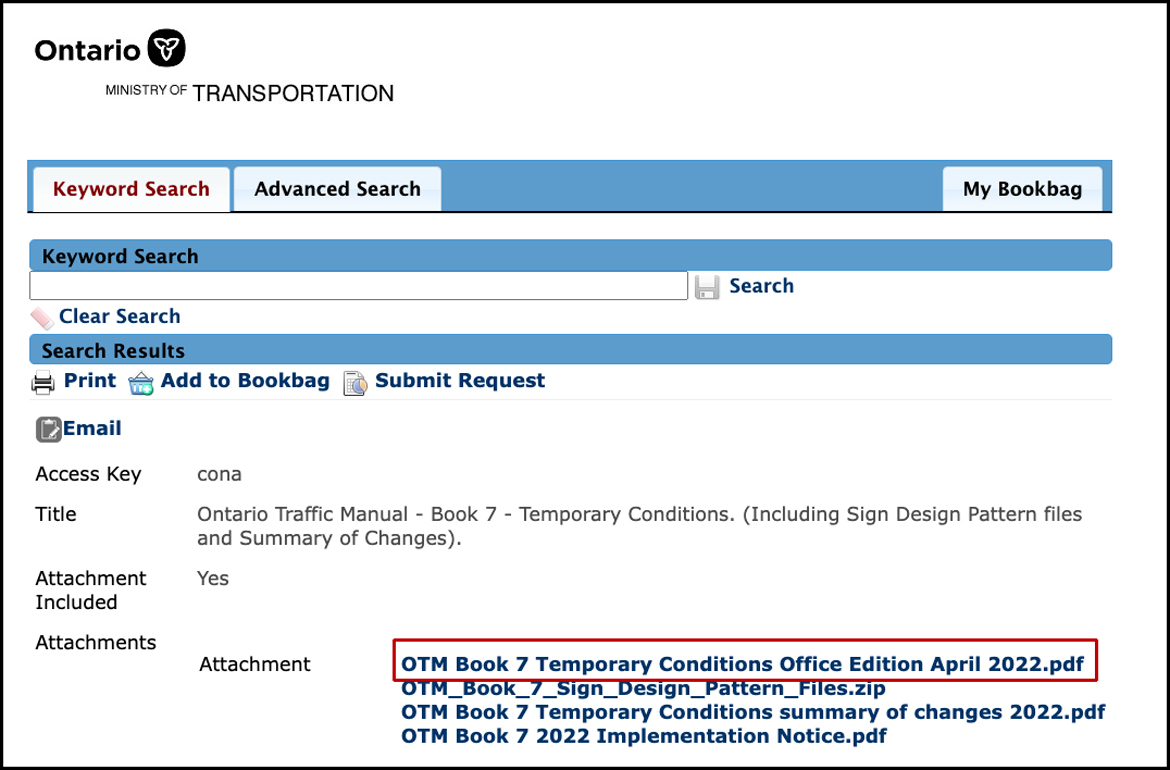This screenshot has height=770, width=1170.
Task: Download the Sign Design Pattern Files zip
Action: 642,688
